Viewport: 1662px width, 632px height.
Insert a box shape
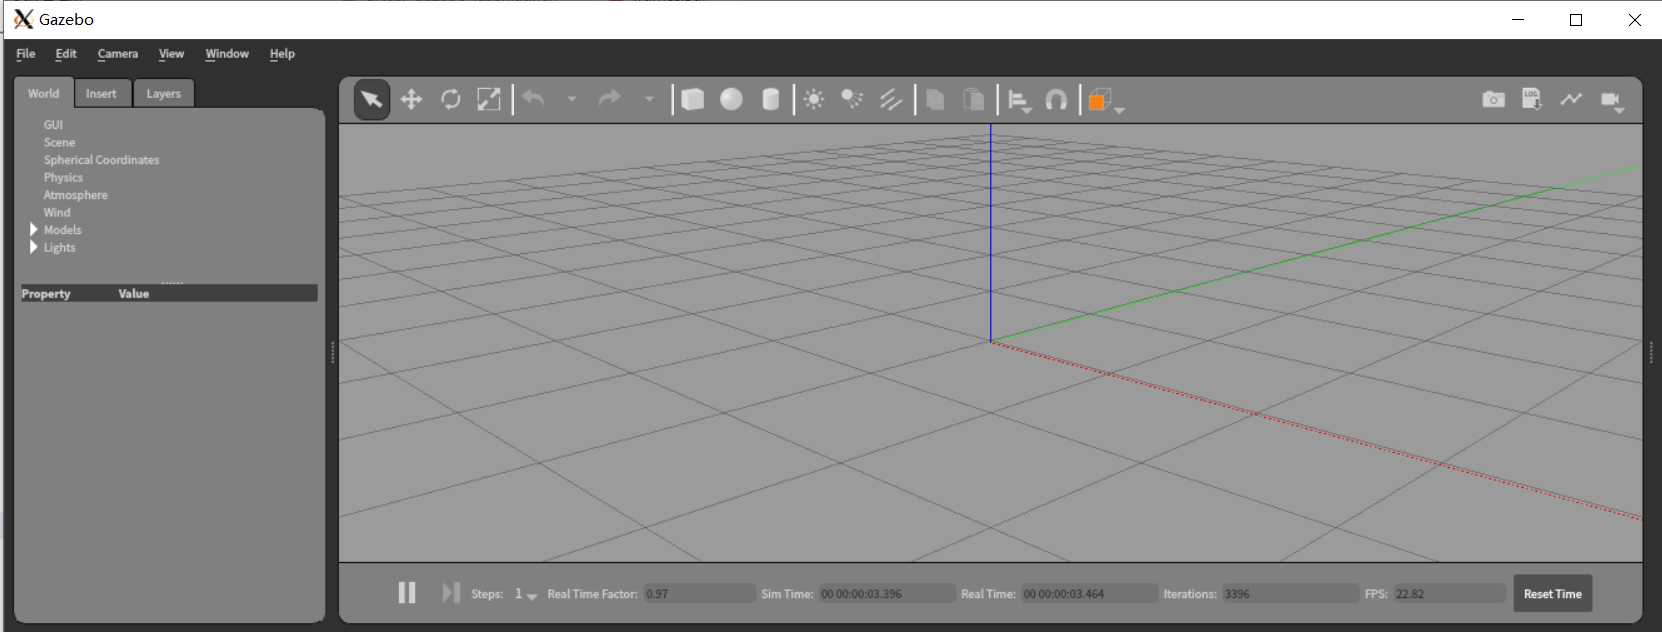pyautogui.click(x=692, y=99)
